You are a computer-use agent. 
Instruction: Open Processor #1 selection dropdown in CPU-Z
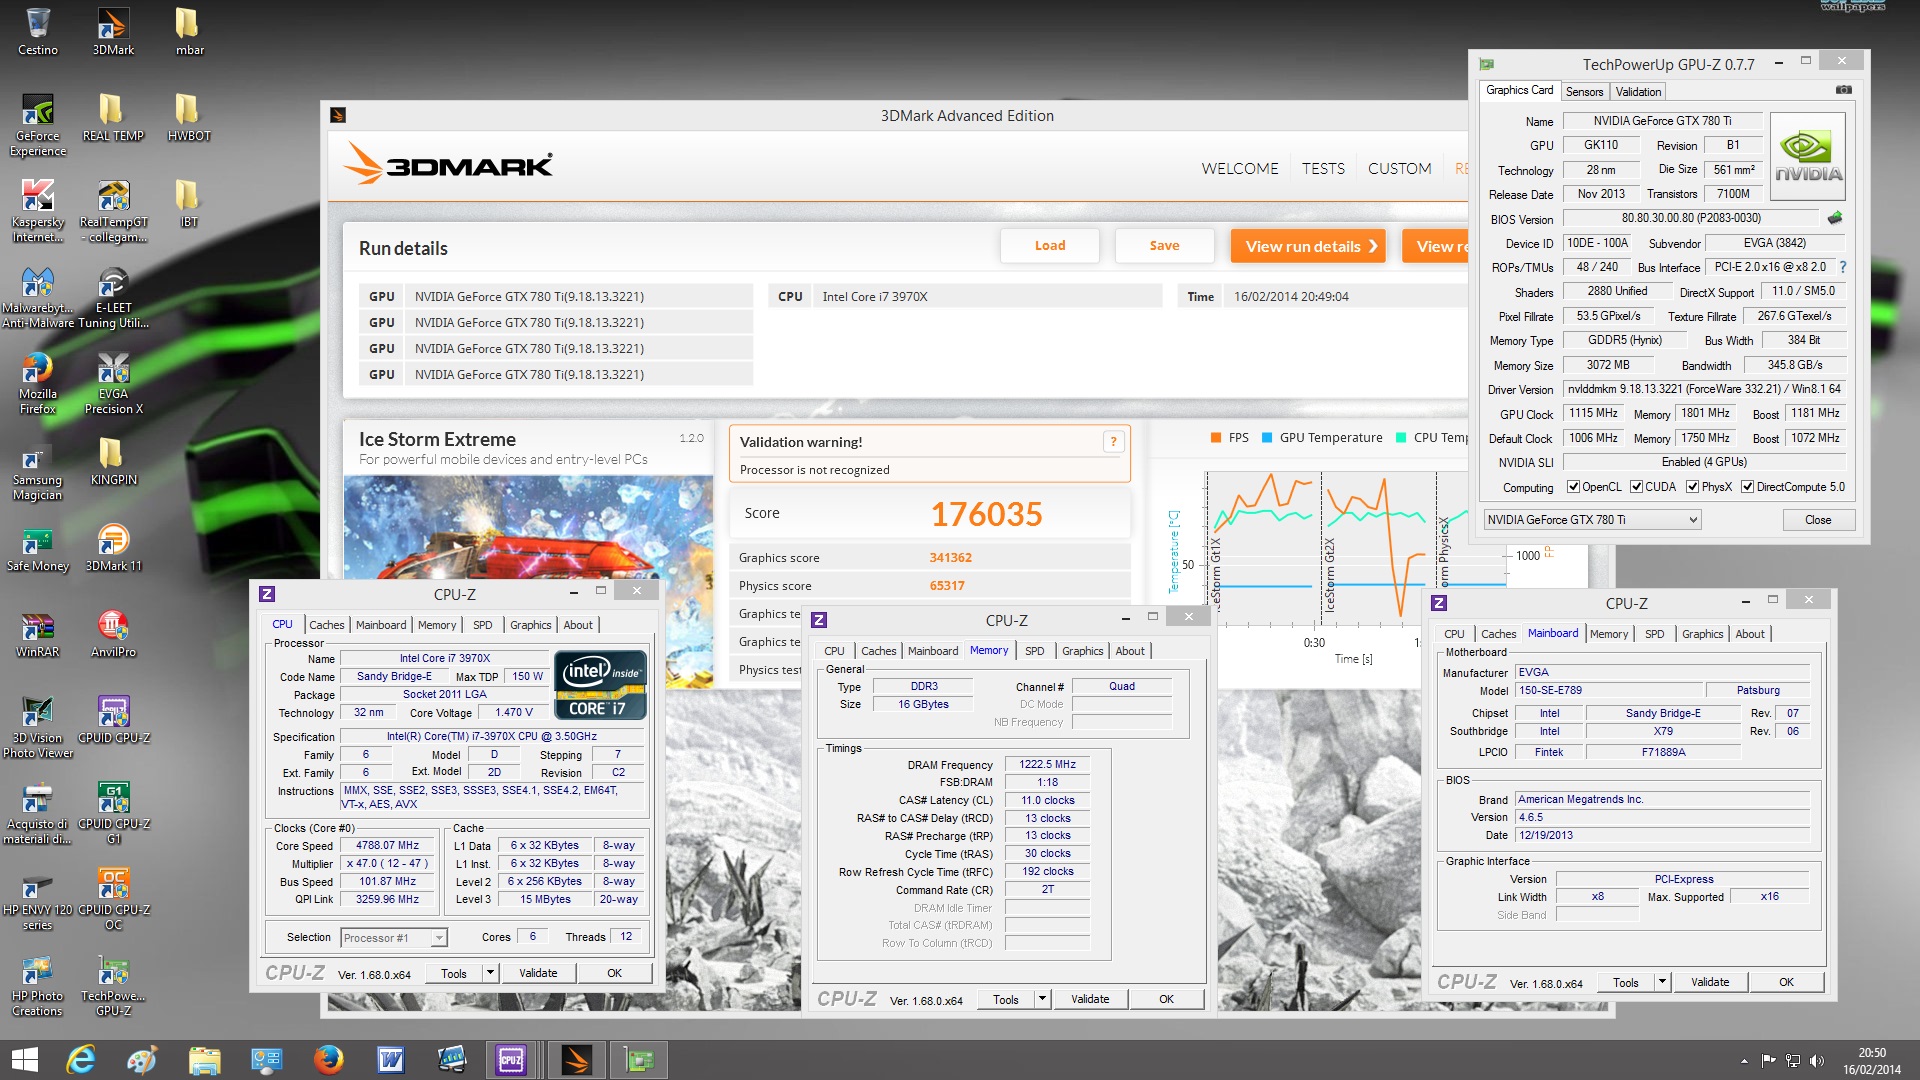click(393, 938)
